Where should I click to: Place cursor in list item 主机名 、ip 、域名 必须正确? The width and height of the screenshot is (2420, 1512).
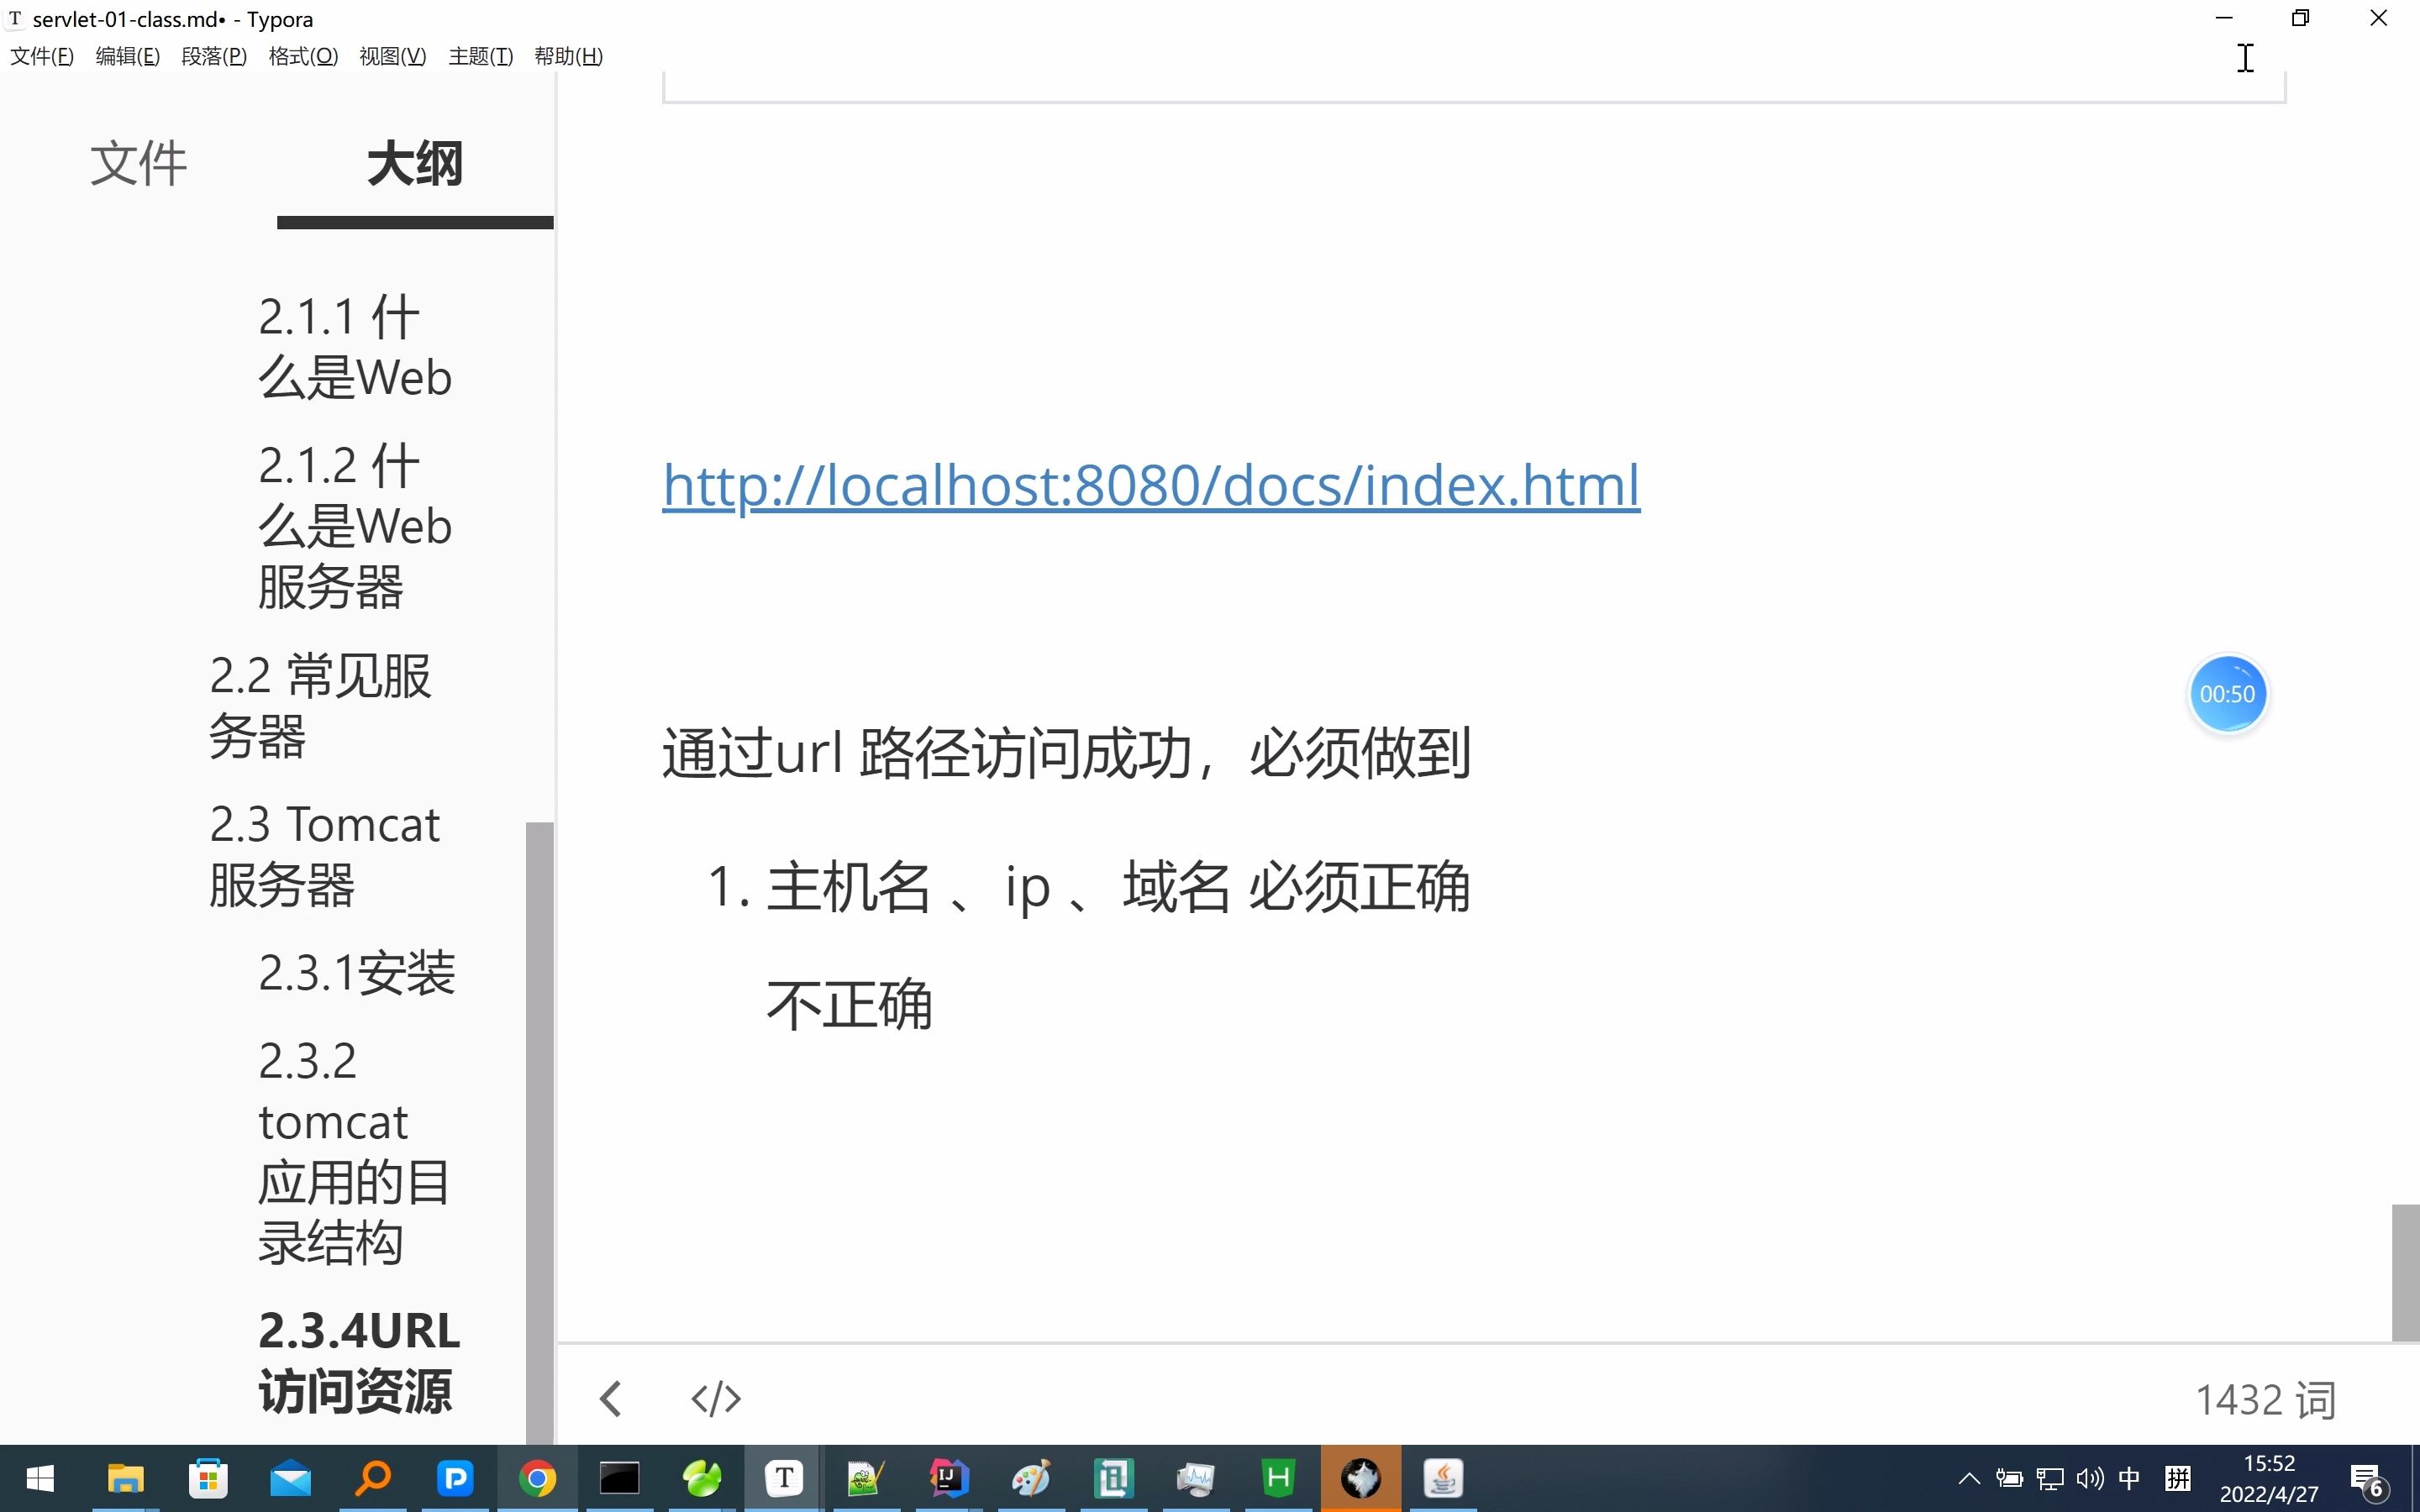(x=1118, y=887)
